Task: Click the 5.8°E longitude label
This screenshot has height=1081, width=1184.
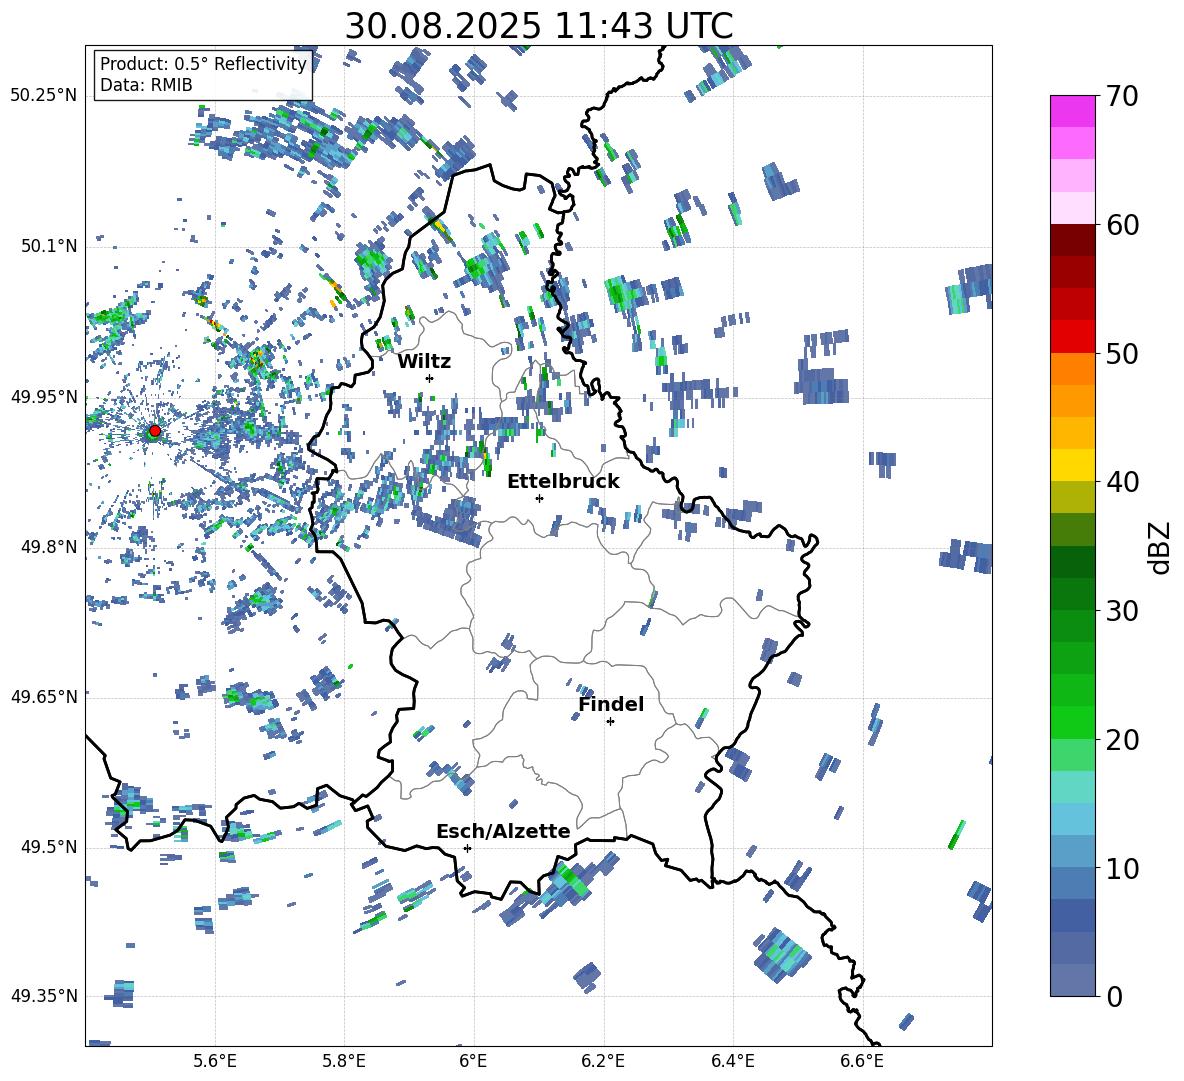Action: coord(344,1061)
